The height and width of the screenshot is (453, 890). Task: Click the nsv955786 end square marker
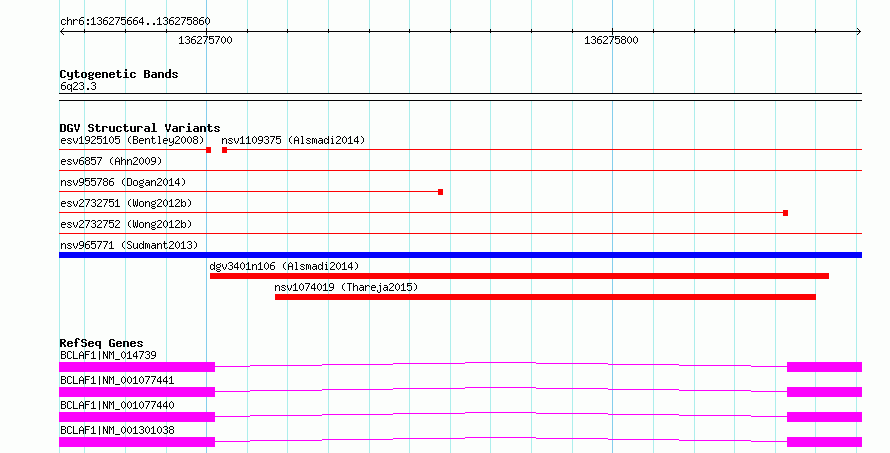440,192
